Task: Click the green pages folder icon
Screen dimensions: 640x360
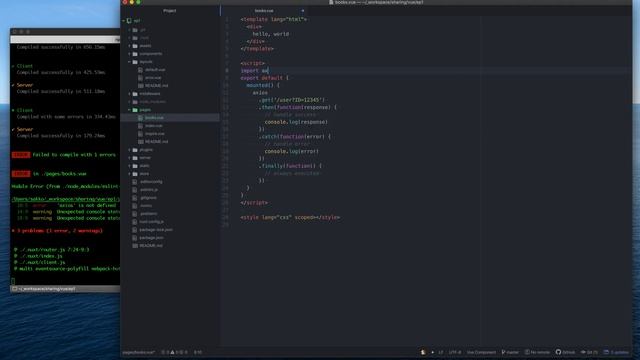Action: pos(135,110)
